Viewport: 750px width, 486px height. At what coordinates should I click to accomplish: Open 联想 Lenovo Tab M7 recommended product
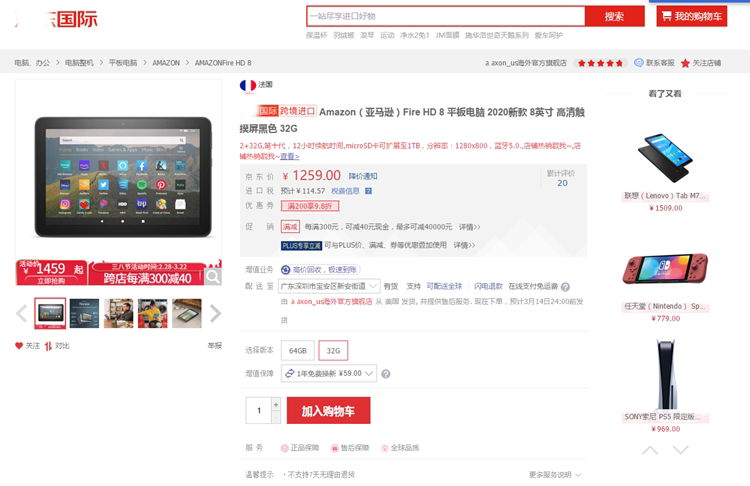(665, 170)
